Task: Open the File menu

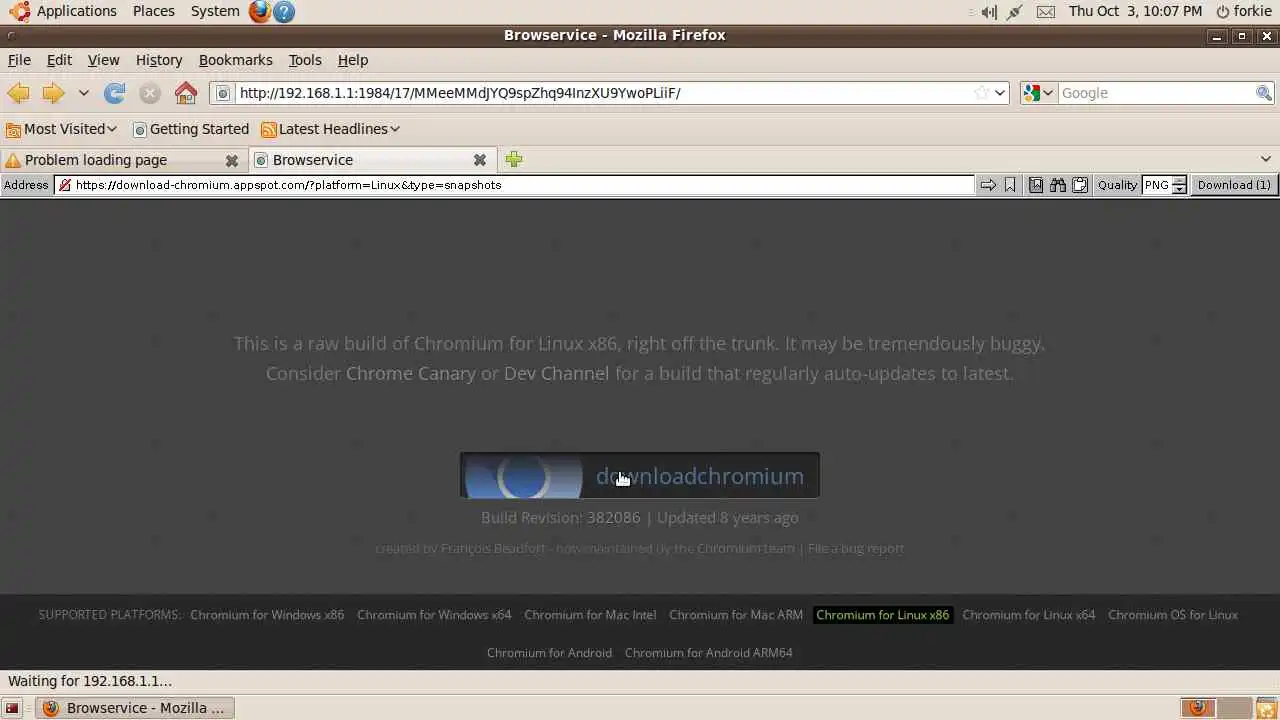Action: pyautogui.click(x=19, y=60)
